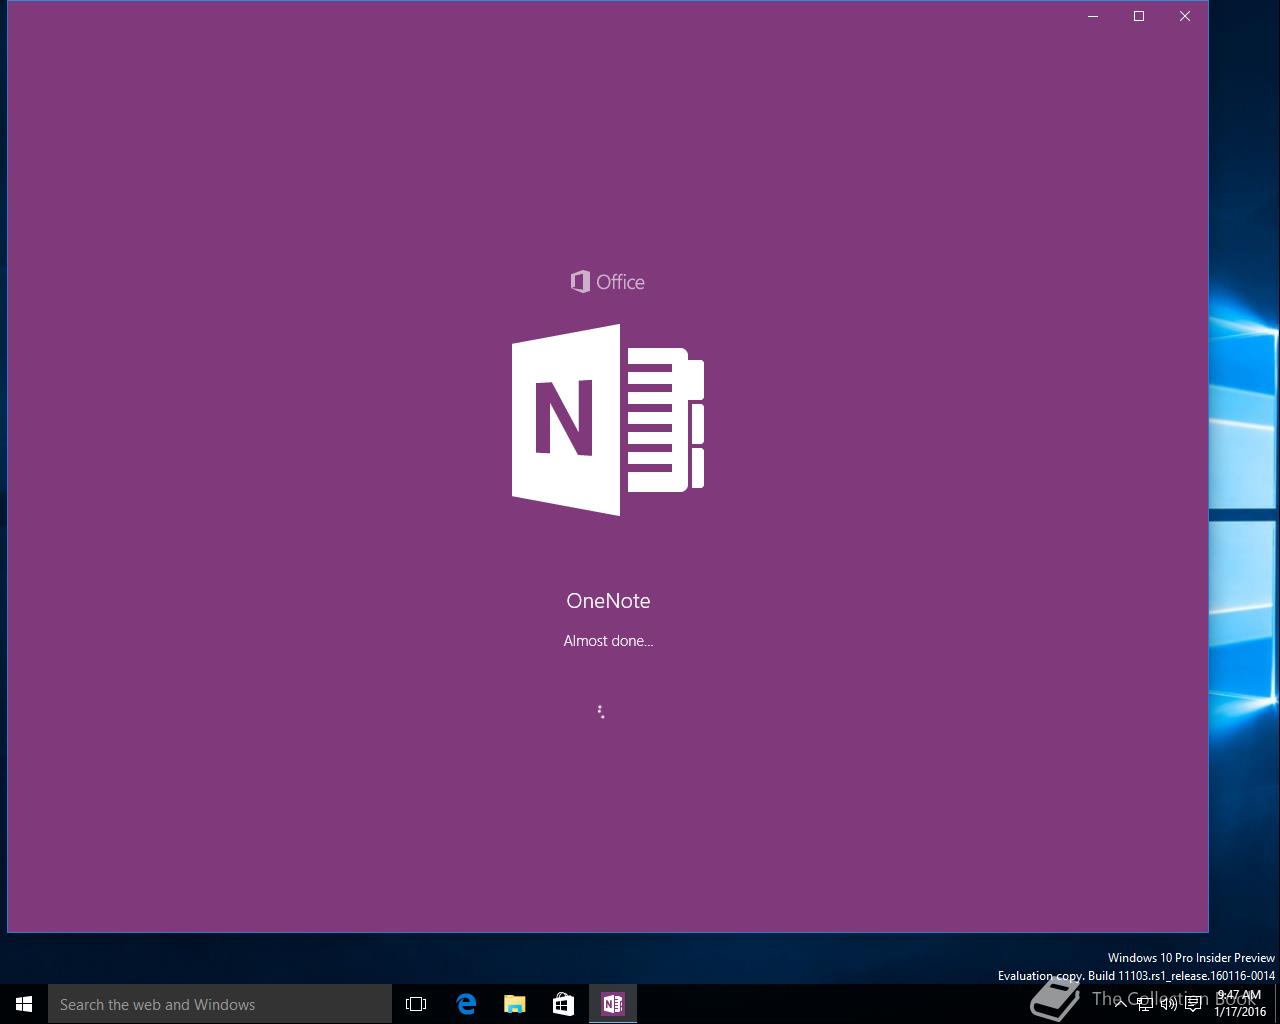Select the OneNote taskbar button
1280x1024 pixels.
point(613,1004)
